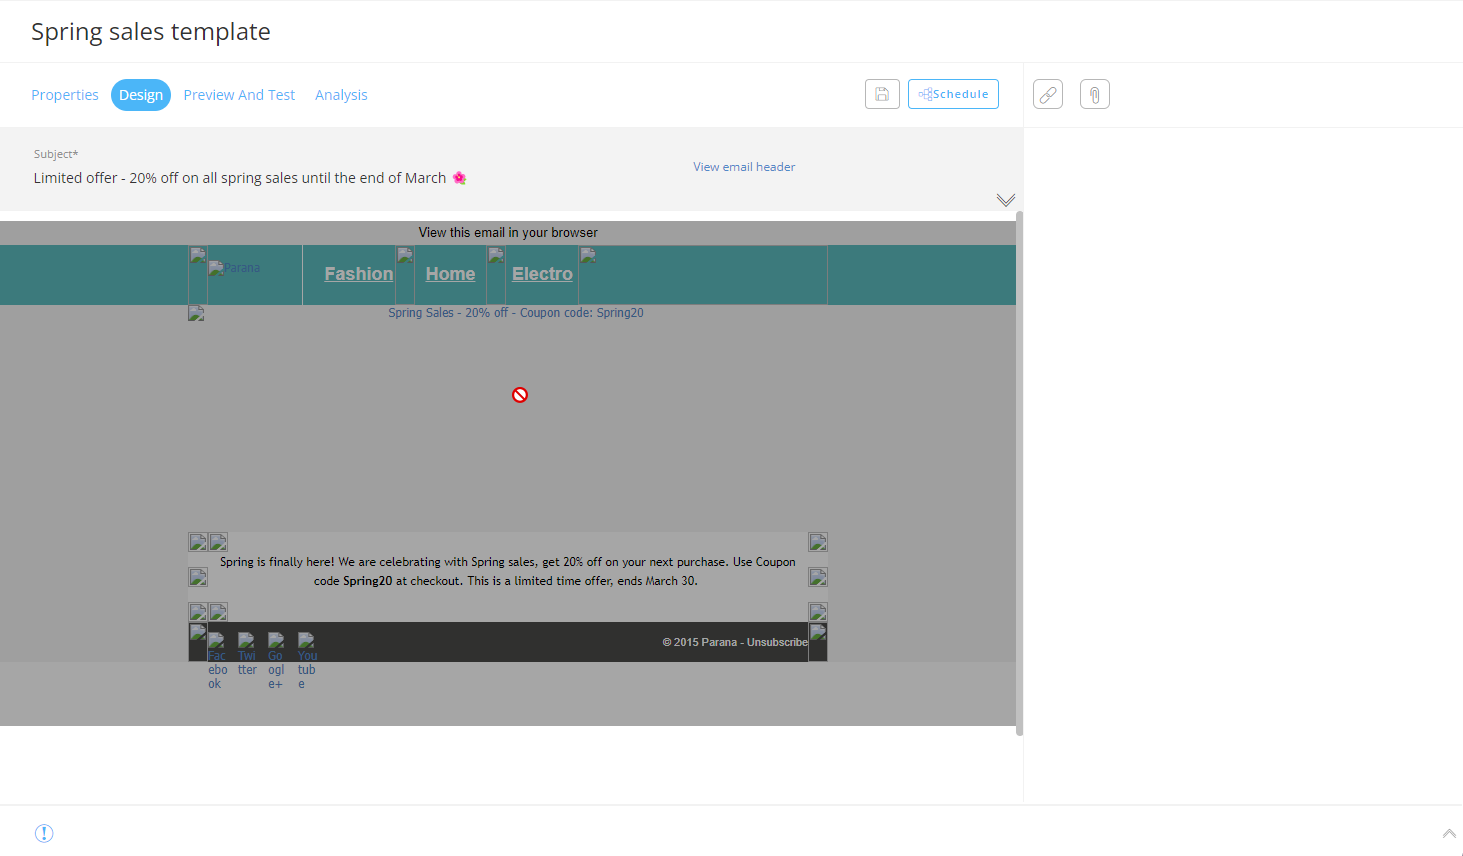Click the Fashion navigation link
This screenshot has width=1463, height=856.
[359, 274]
